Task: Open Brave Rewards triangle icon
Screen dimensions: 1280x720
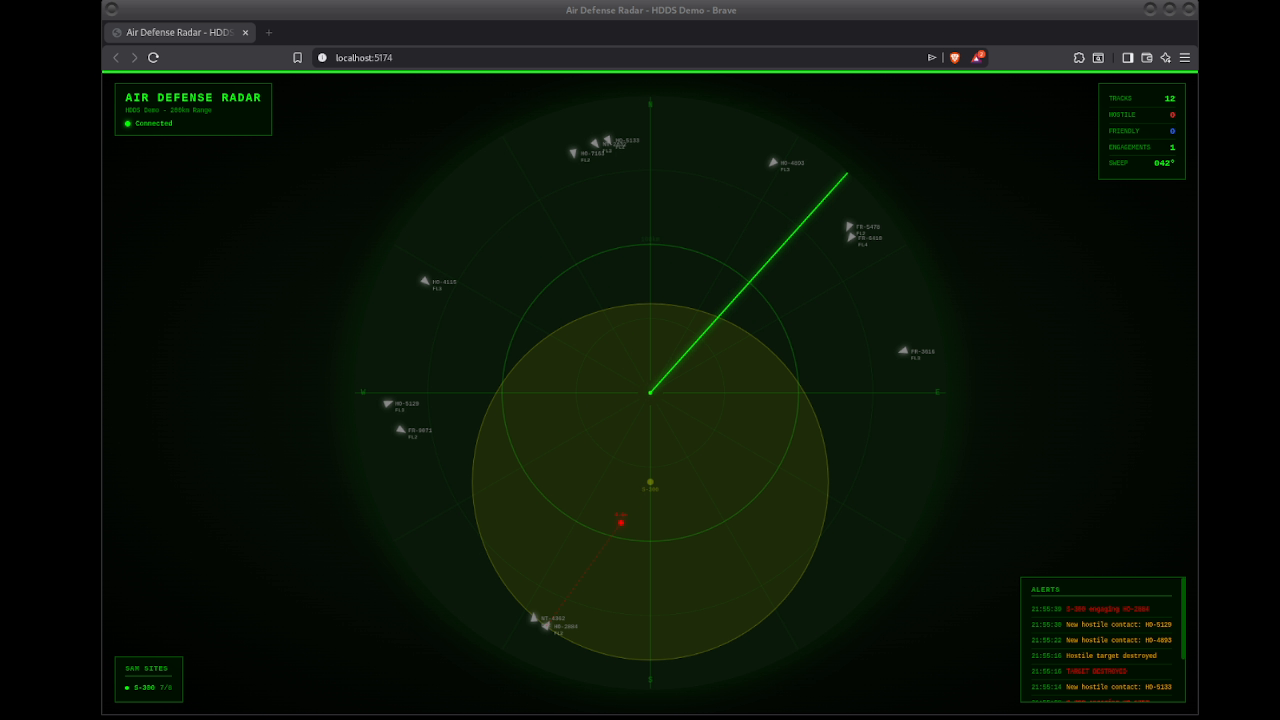Action: (977, 58)
